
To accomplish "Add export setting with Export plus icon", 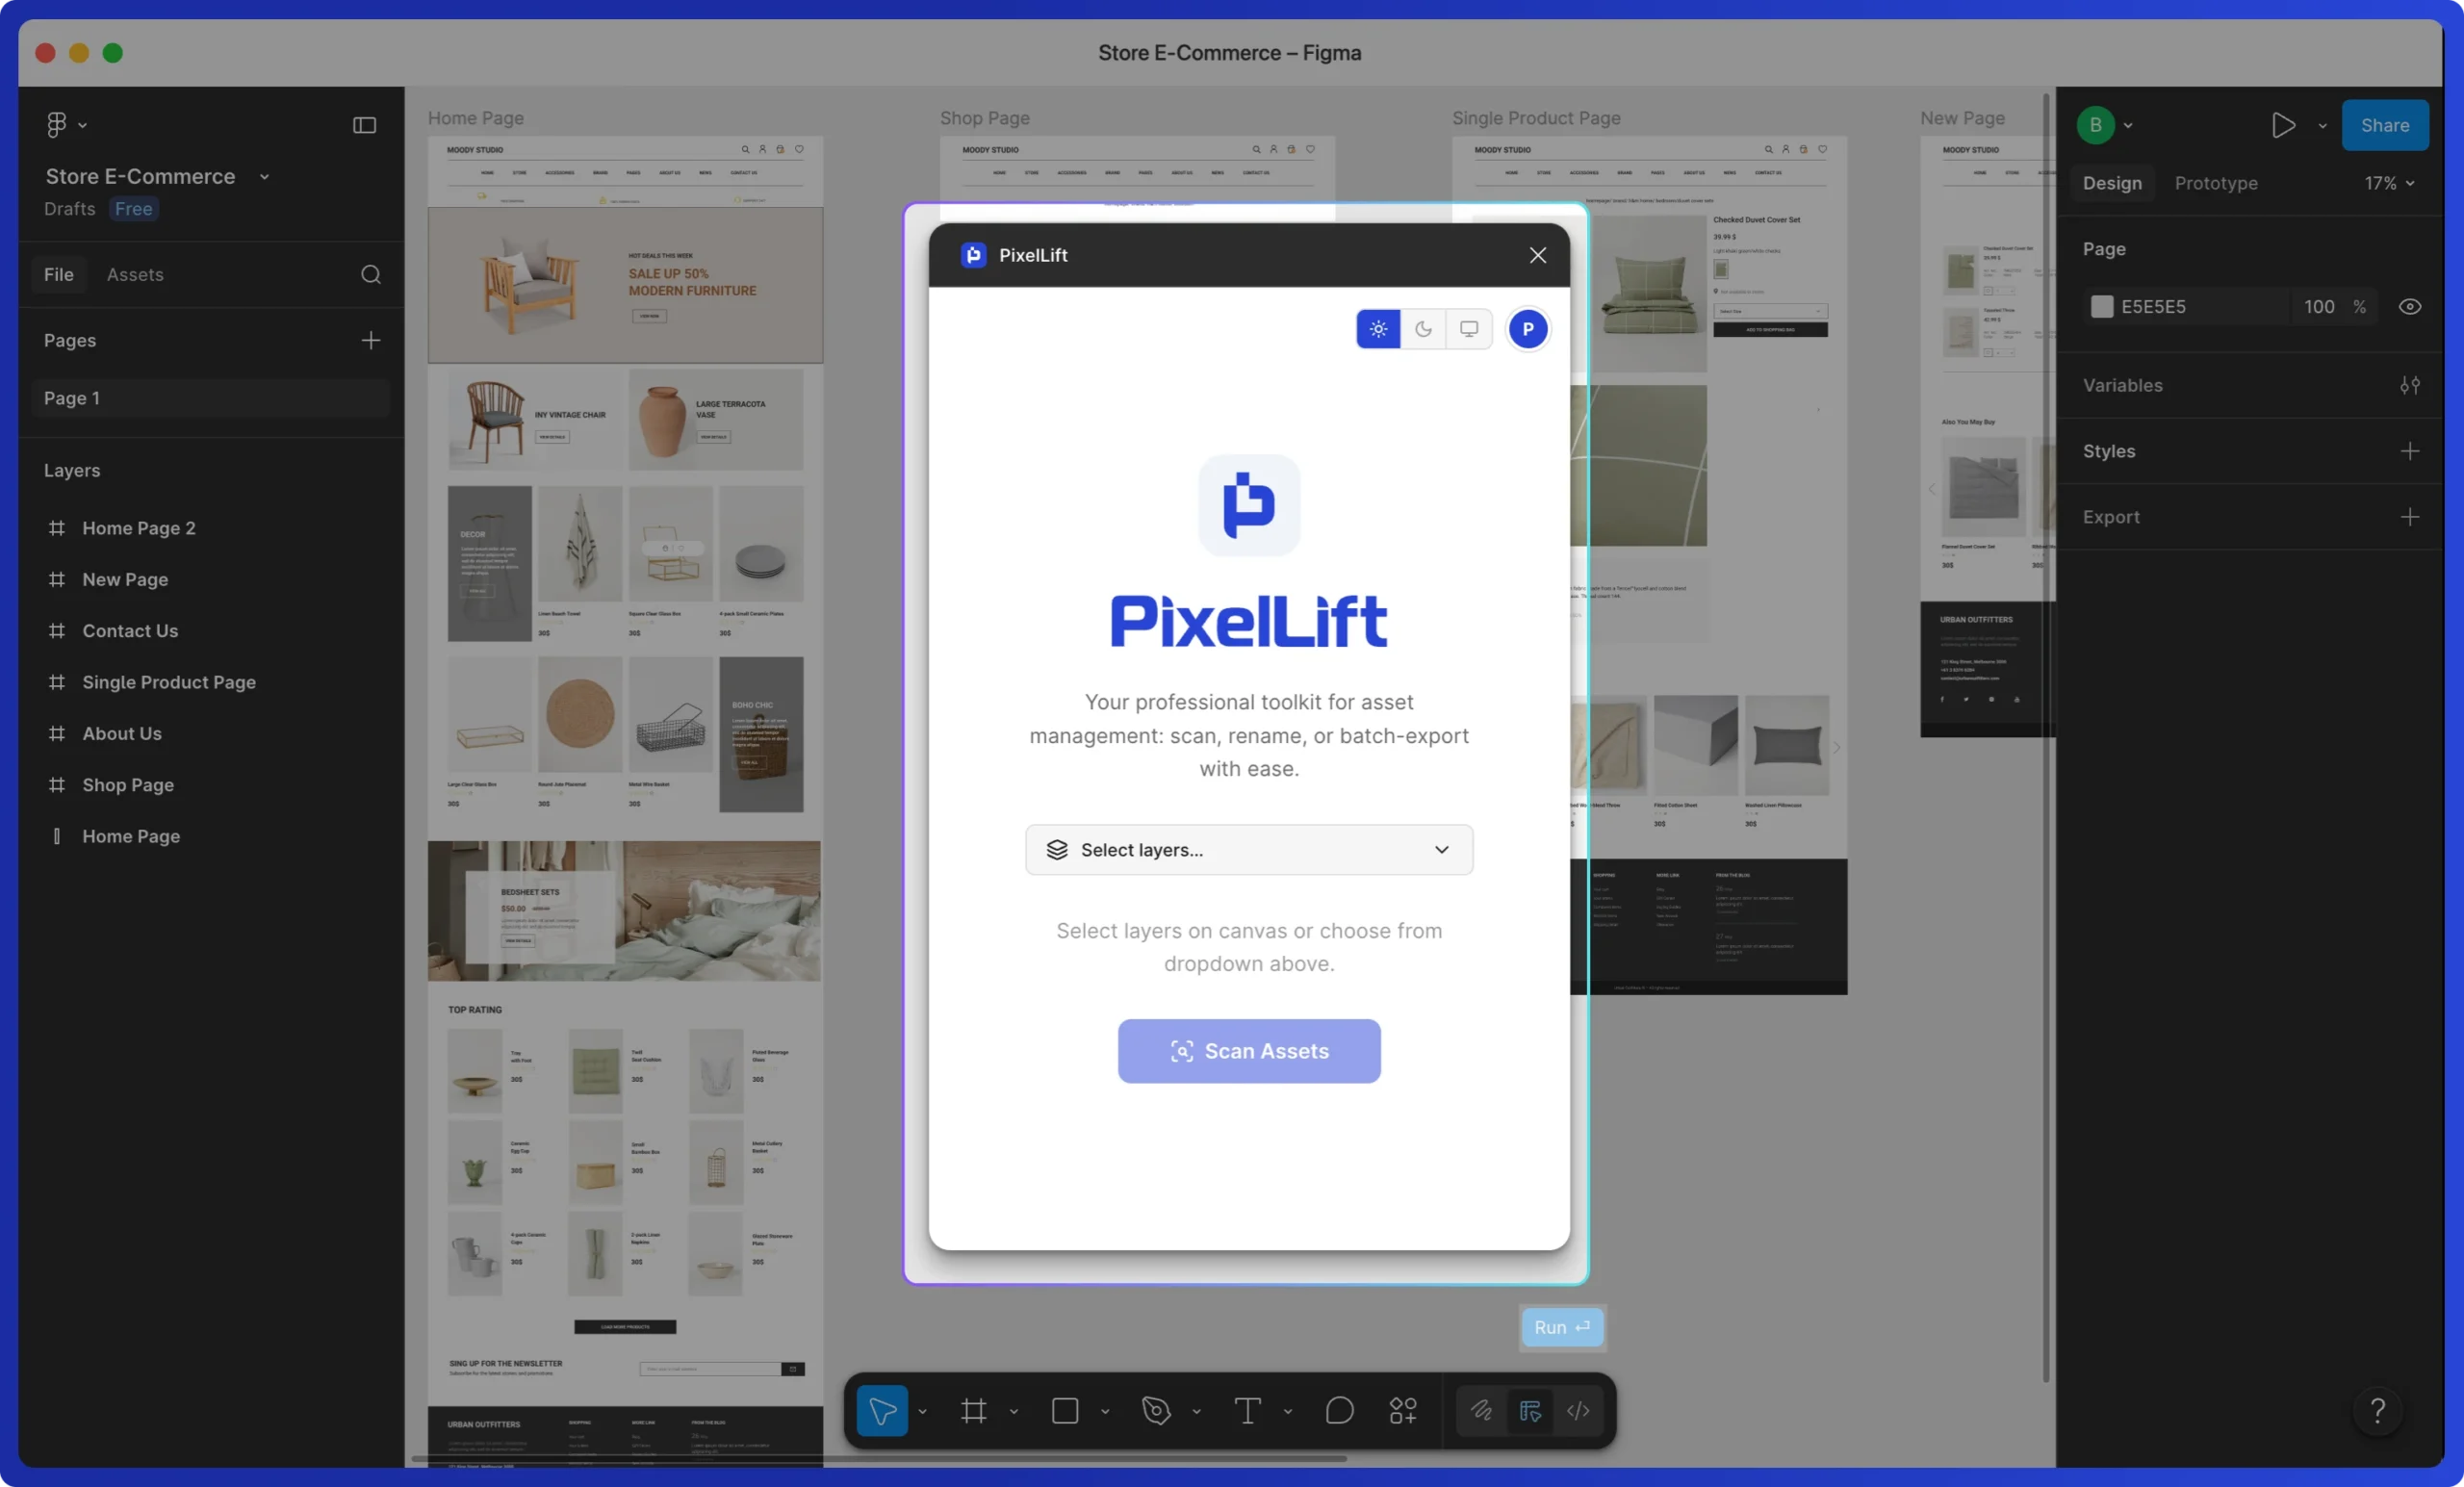I will (x=2410, y=517).
